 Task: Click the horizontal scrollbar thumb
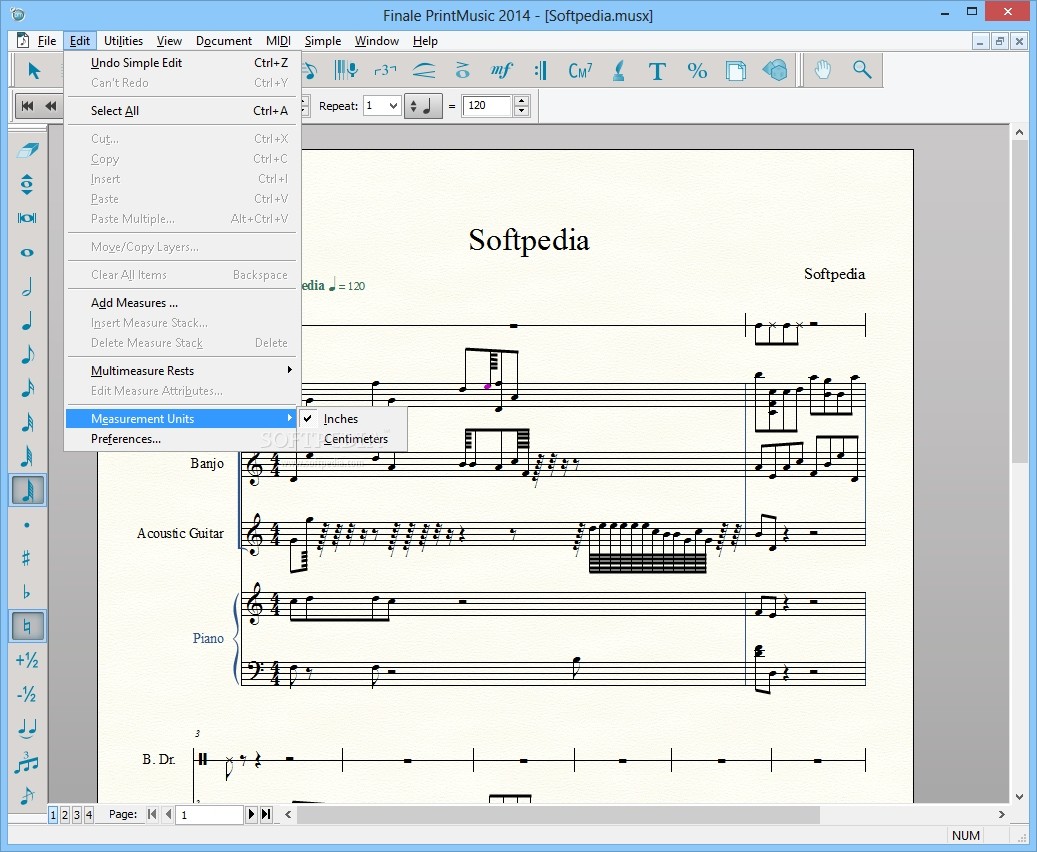pyautogui.click(x=558, y=814)
